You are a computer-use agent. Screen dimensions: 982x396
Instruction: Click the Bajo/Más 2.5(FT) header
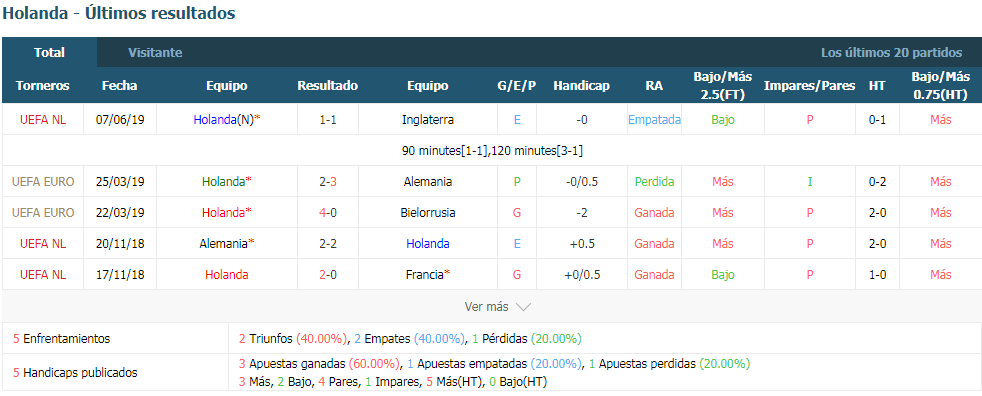(x=722, y=86)
